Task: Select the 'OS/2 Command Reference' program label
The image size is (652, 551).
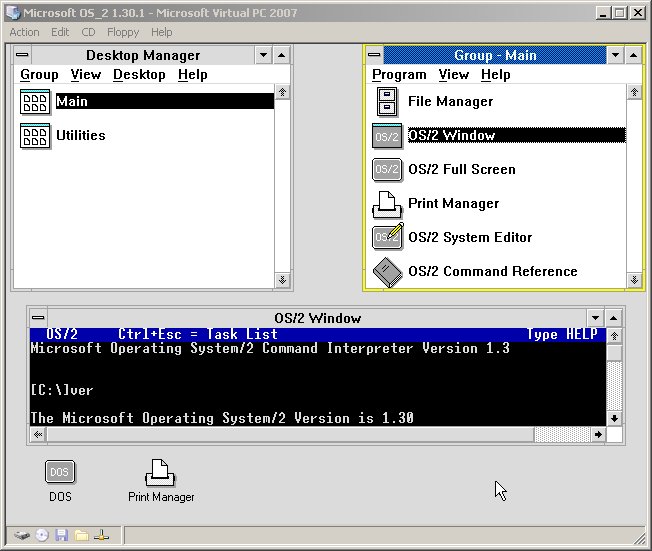Action: point(493,272)
